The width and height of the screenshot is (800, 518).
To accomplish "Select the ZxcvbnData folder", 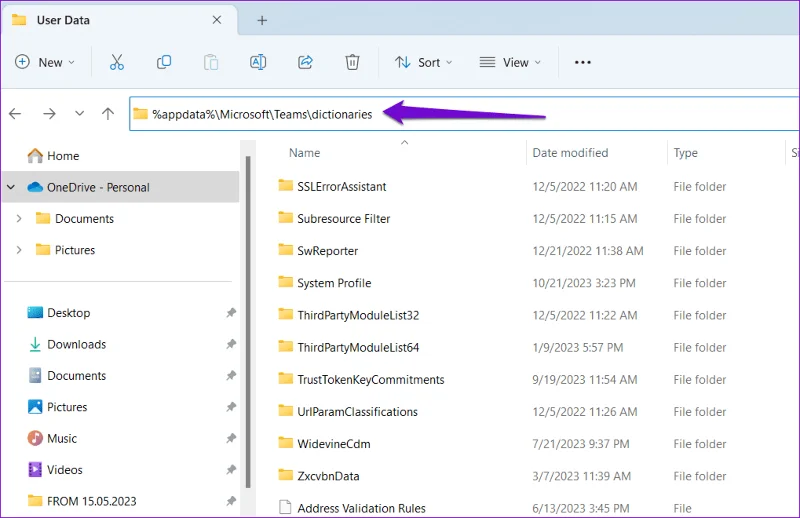I will point(328,476).
